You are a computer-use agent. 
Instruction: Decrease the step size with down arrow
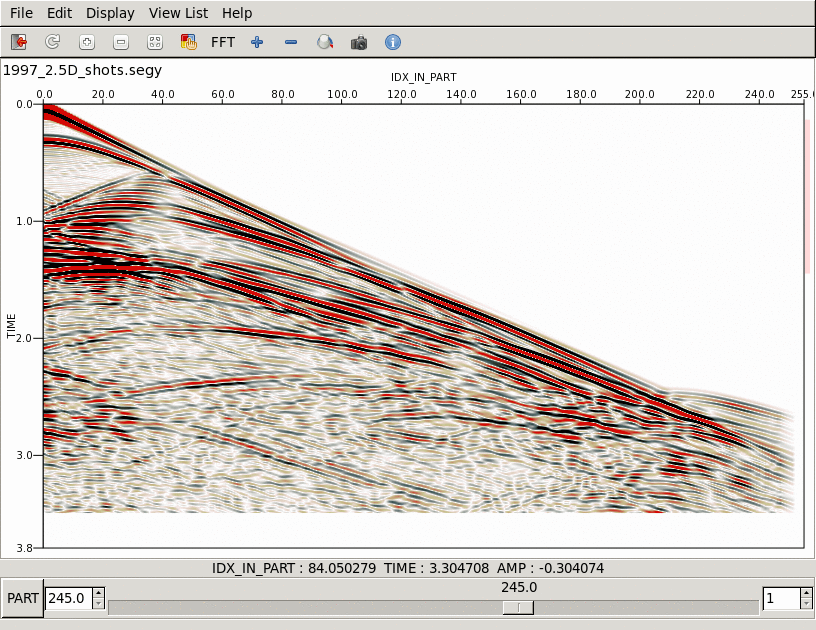(x=806, y=604)
